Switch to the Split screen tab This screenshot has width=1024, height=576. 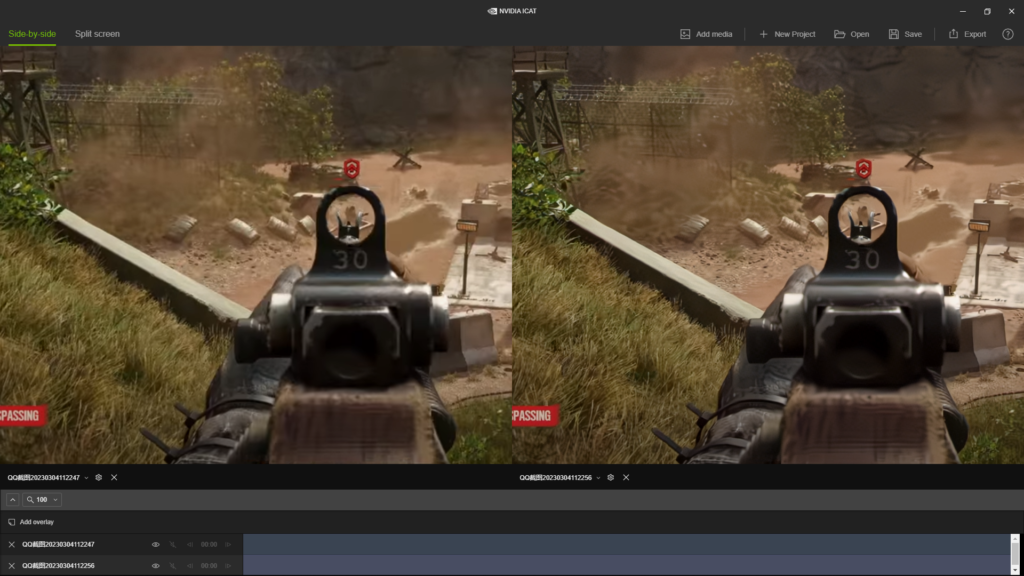coord(97,34)
